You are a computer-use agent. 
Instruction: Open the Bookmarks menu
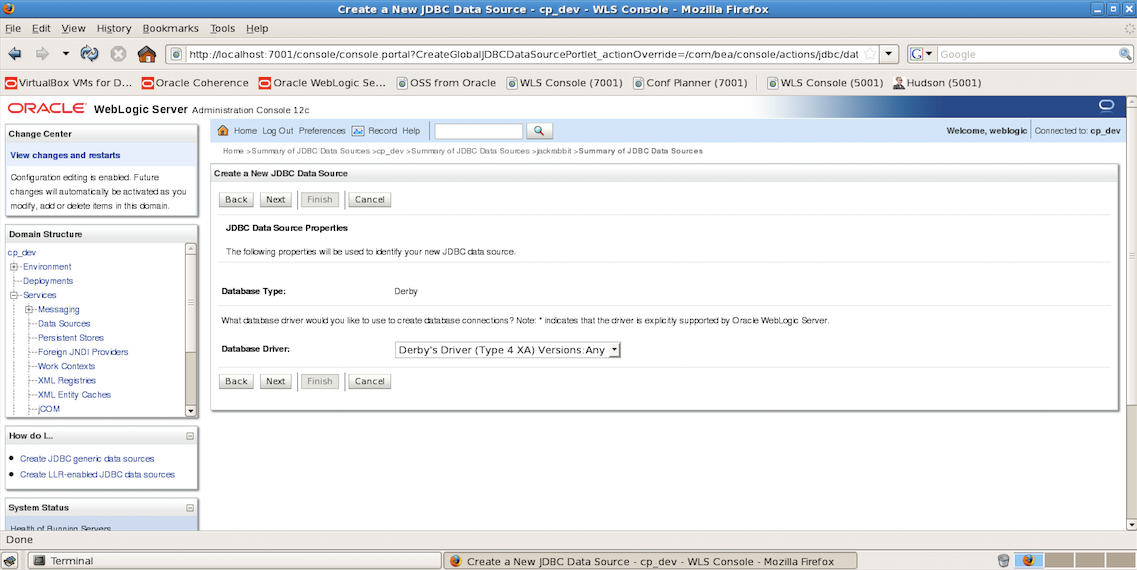[171, 29]
